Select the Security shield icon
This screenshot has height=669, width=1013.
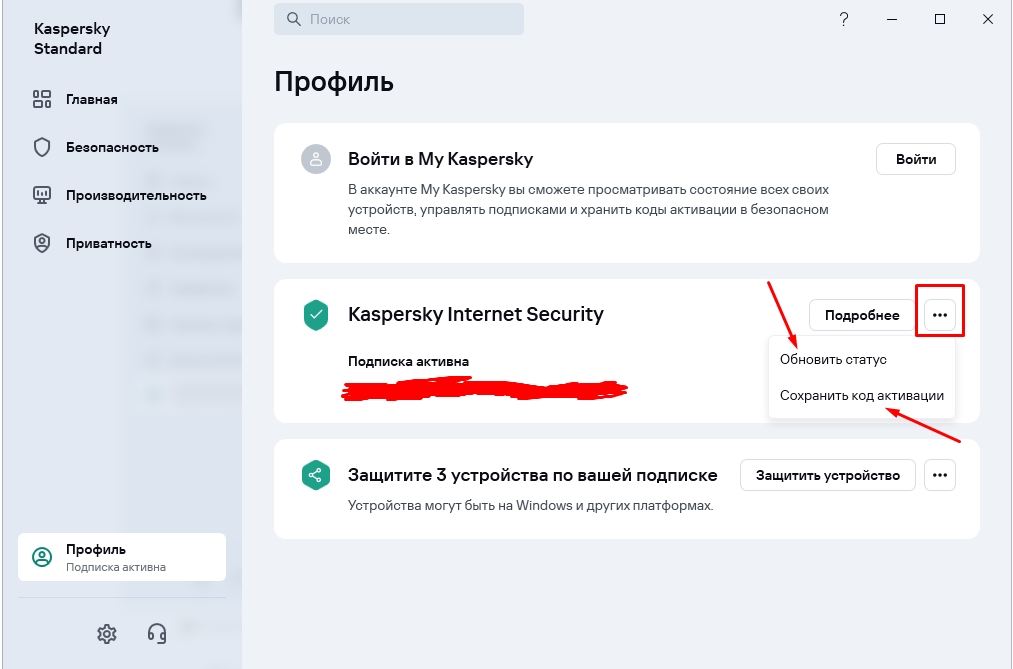(x=42, y=147)
